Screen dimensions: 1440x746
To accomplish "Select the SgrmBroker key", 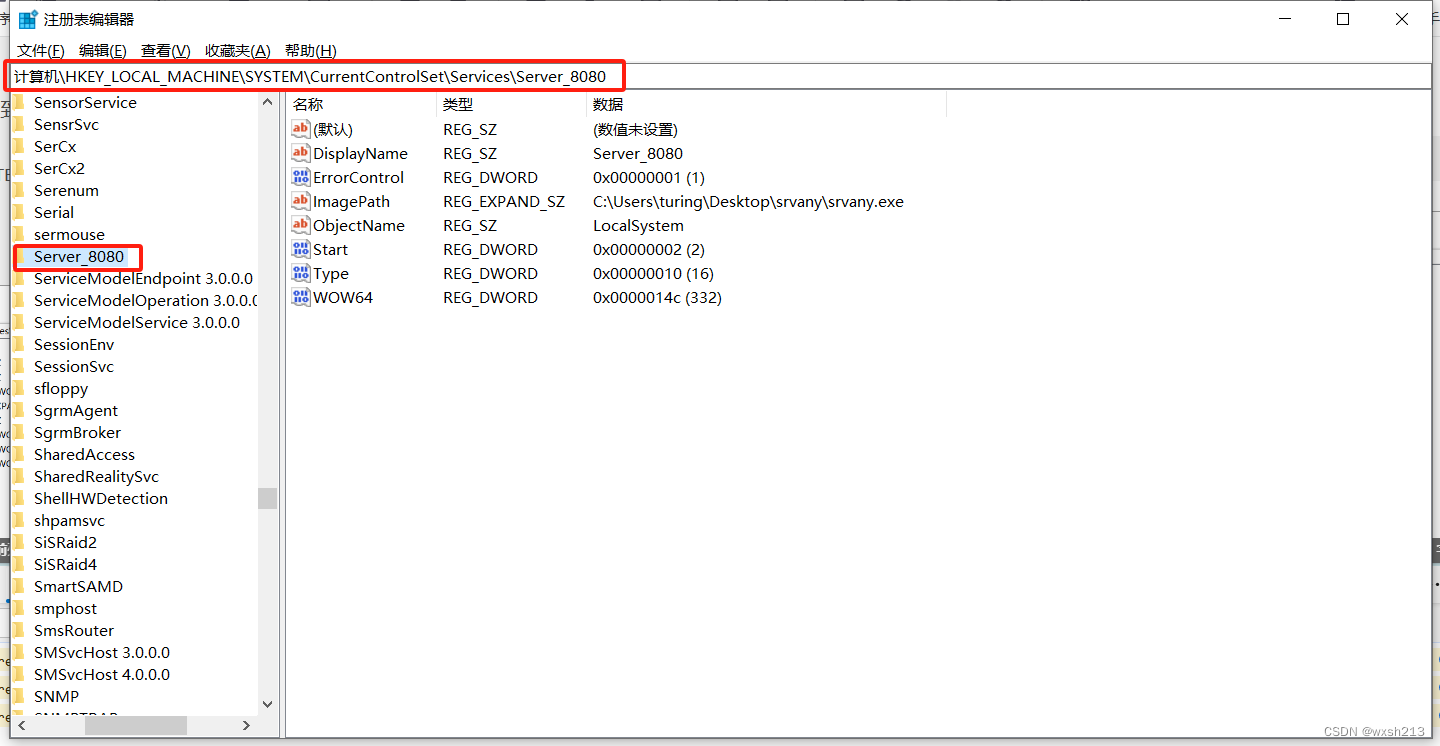I will coord(77,432).
